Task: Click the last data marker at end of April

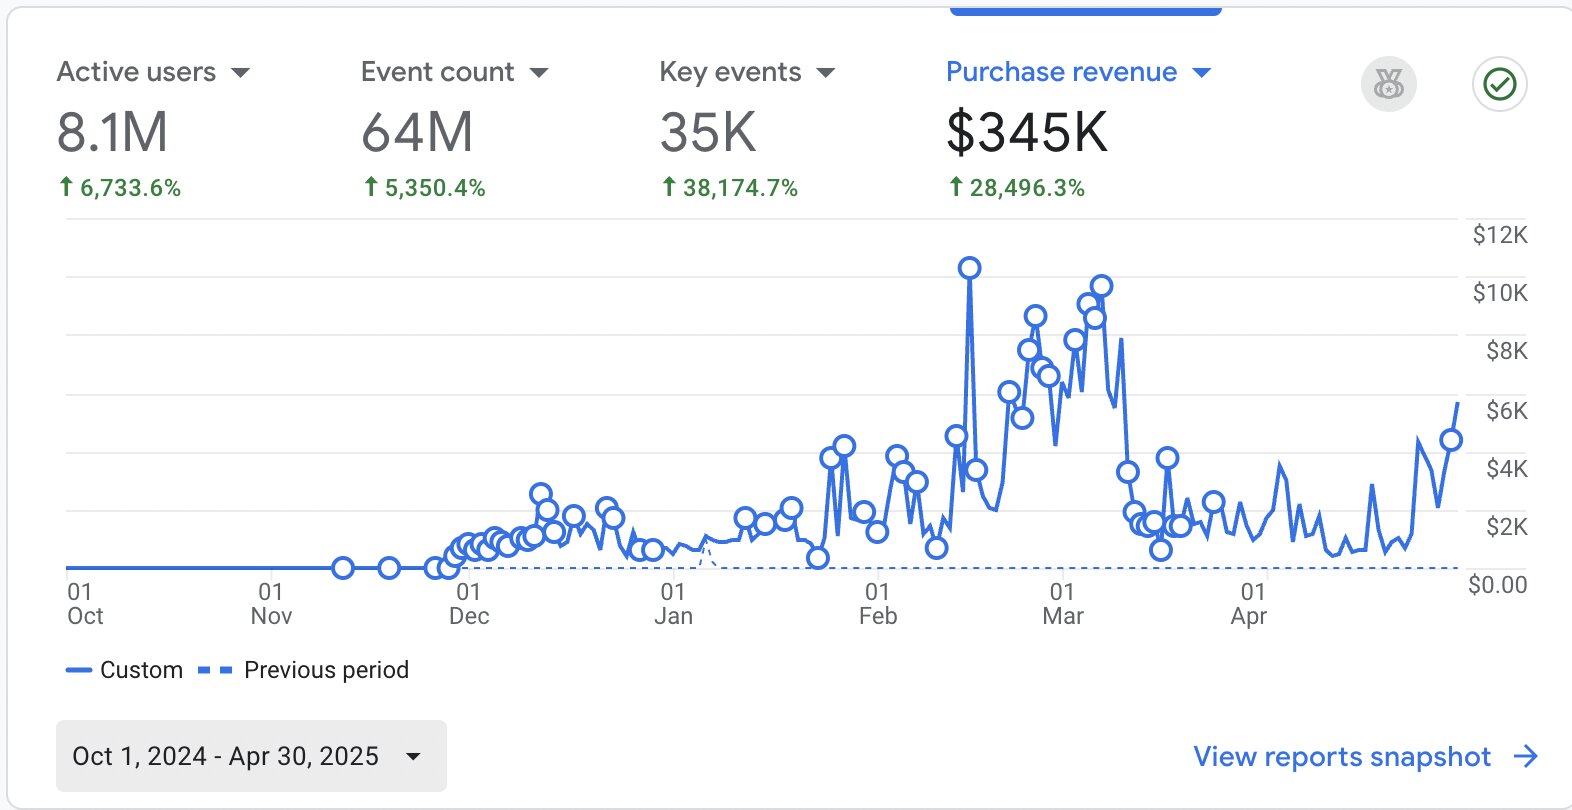Action: coord(1451,440)
